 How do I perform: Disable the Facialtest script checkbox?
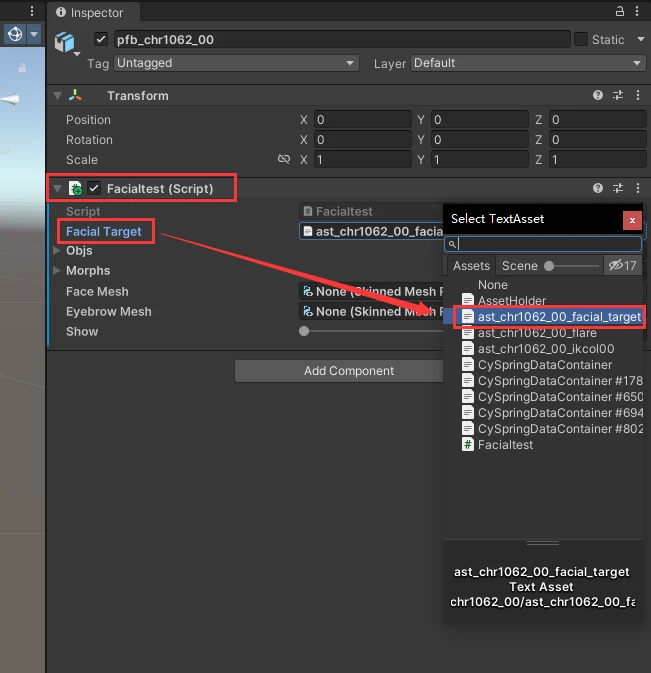pos(94,188)
